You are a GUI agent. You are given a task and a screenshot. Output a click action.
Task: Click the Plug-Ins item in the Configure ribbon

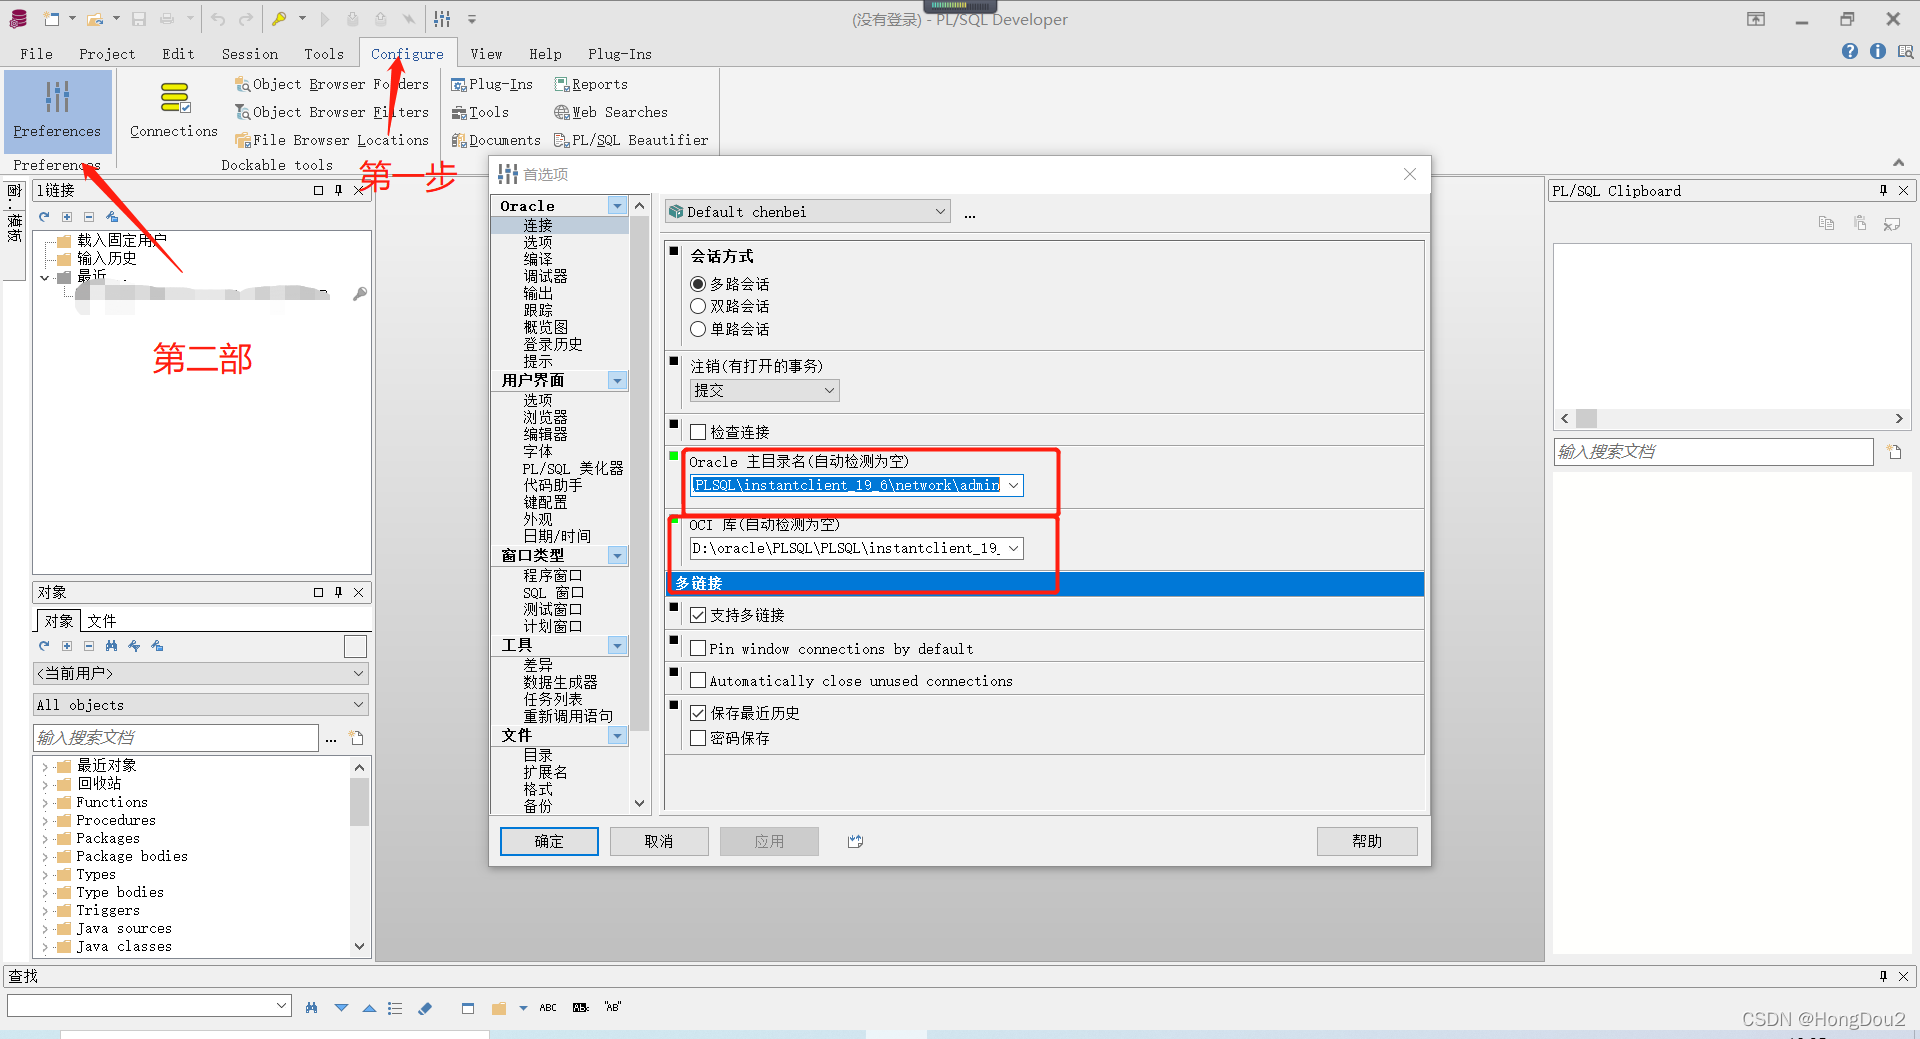(492, 85)
